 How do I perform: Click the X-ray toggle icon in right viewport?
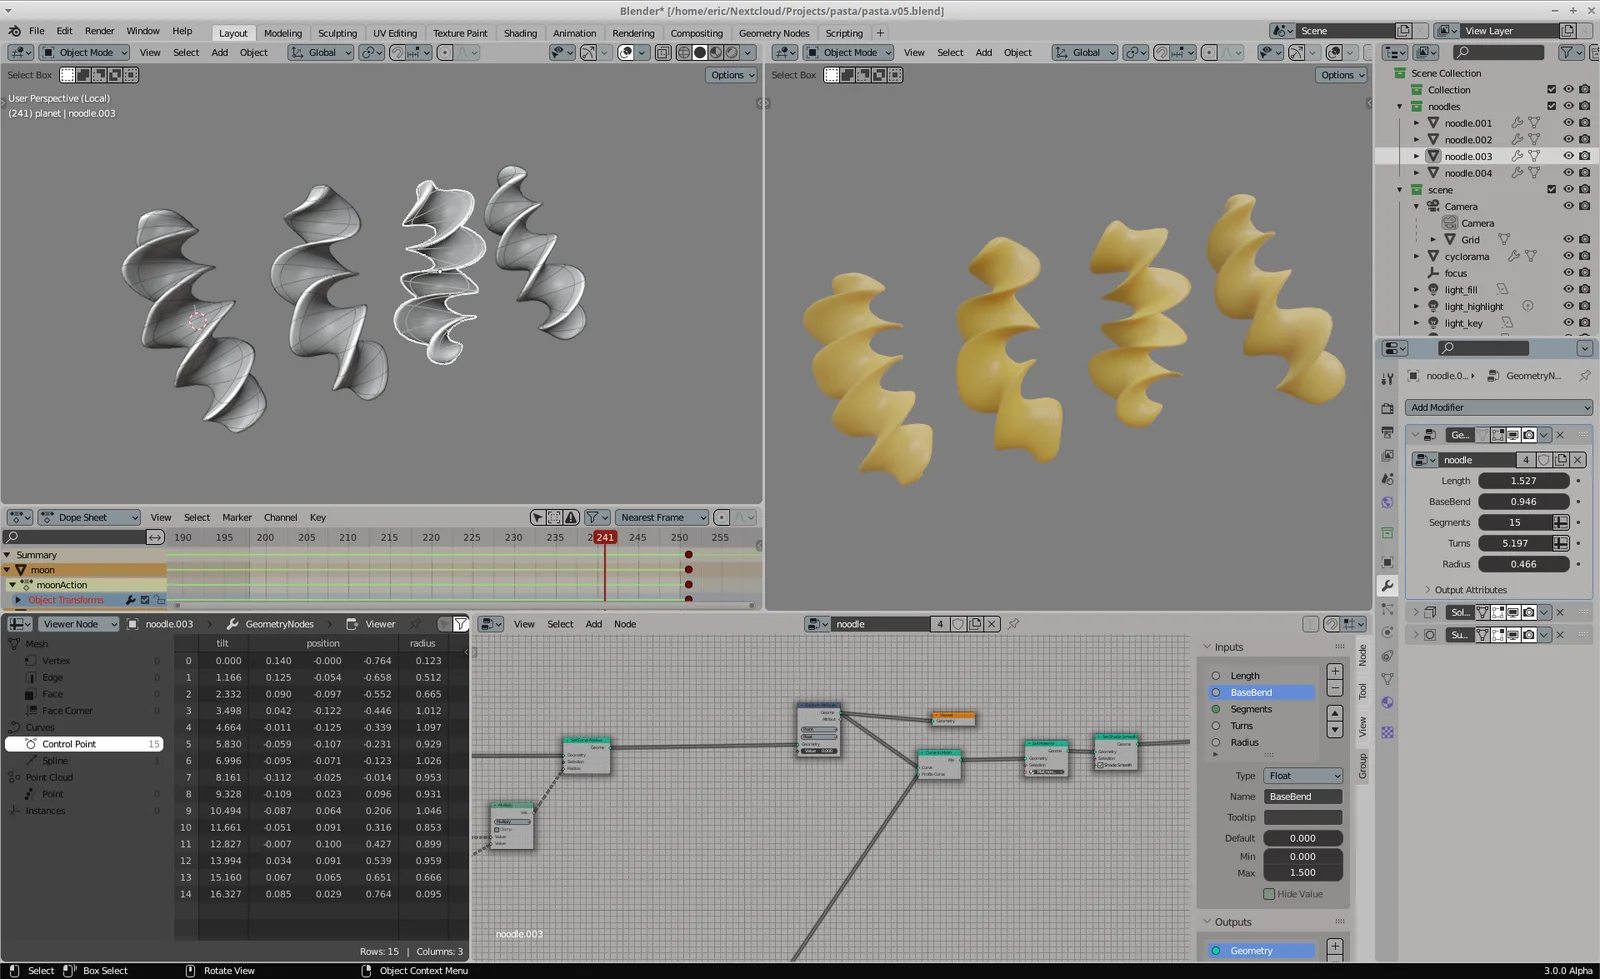[1368, 52]
